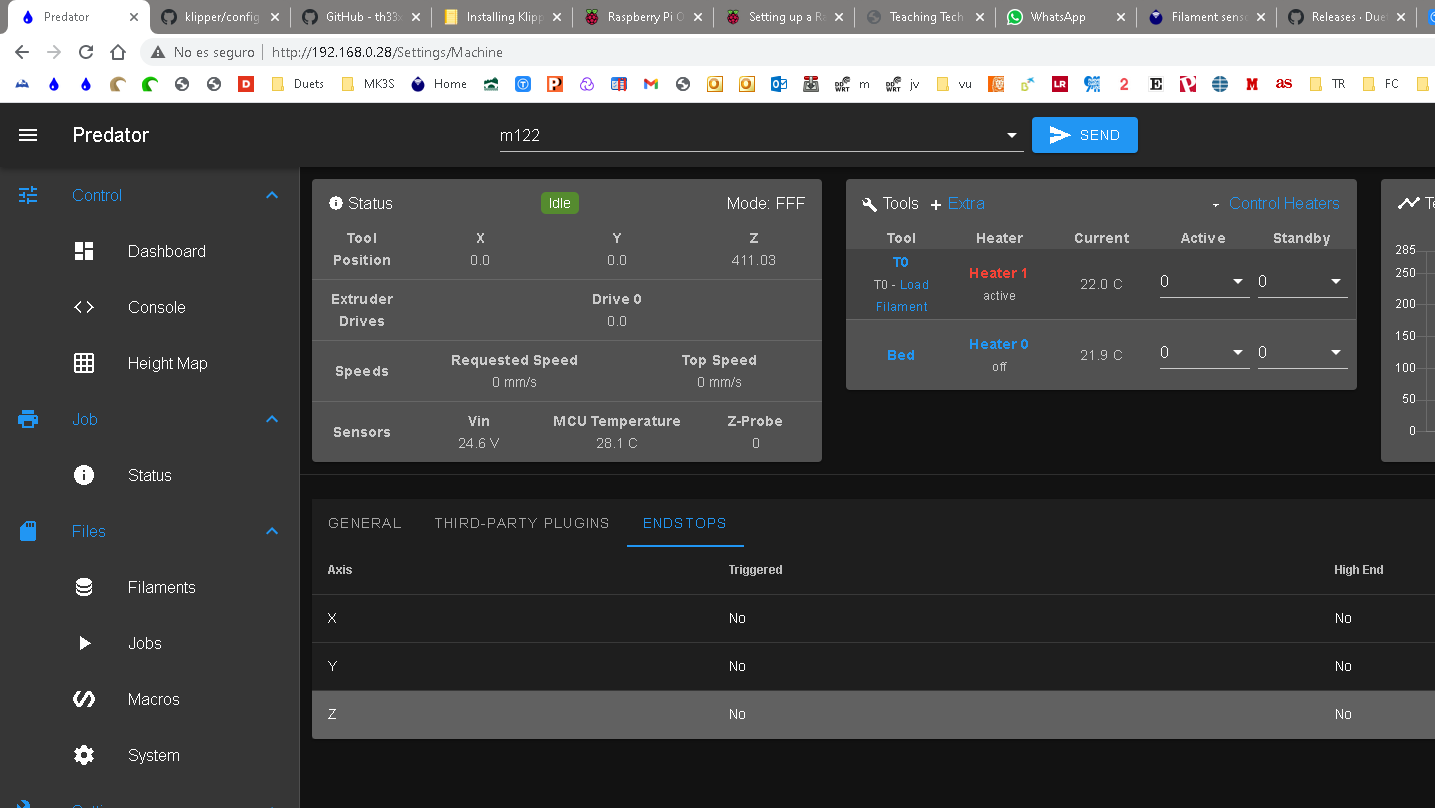Click the browser address bar URL
Viewport: 1435px width, 808px height.
(x=387, y=52)
